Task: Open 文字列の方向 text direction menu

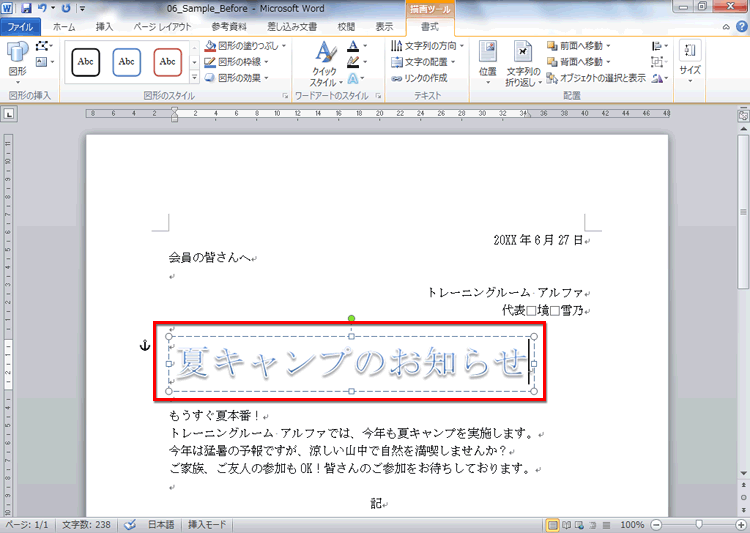Action: tap(427, 46)
